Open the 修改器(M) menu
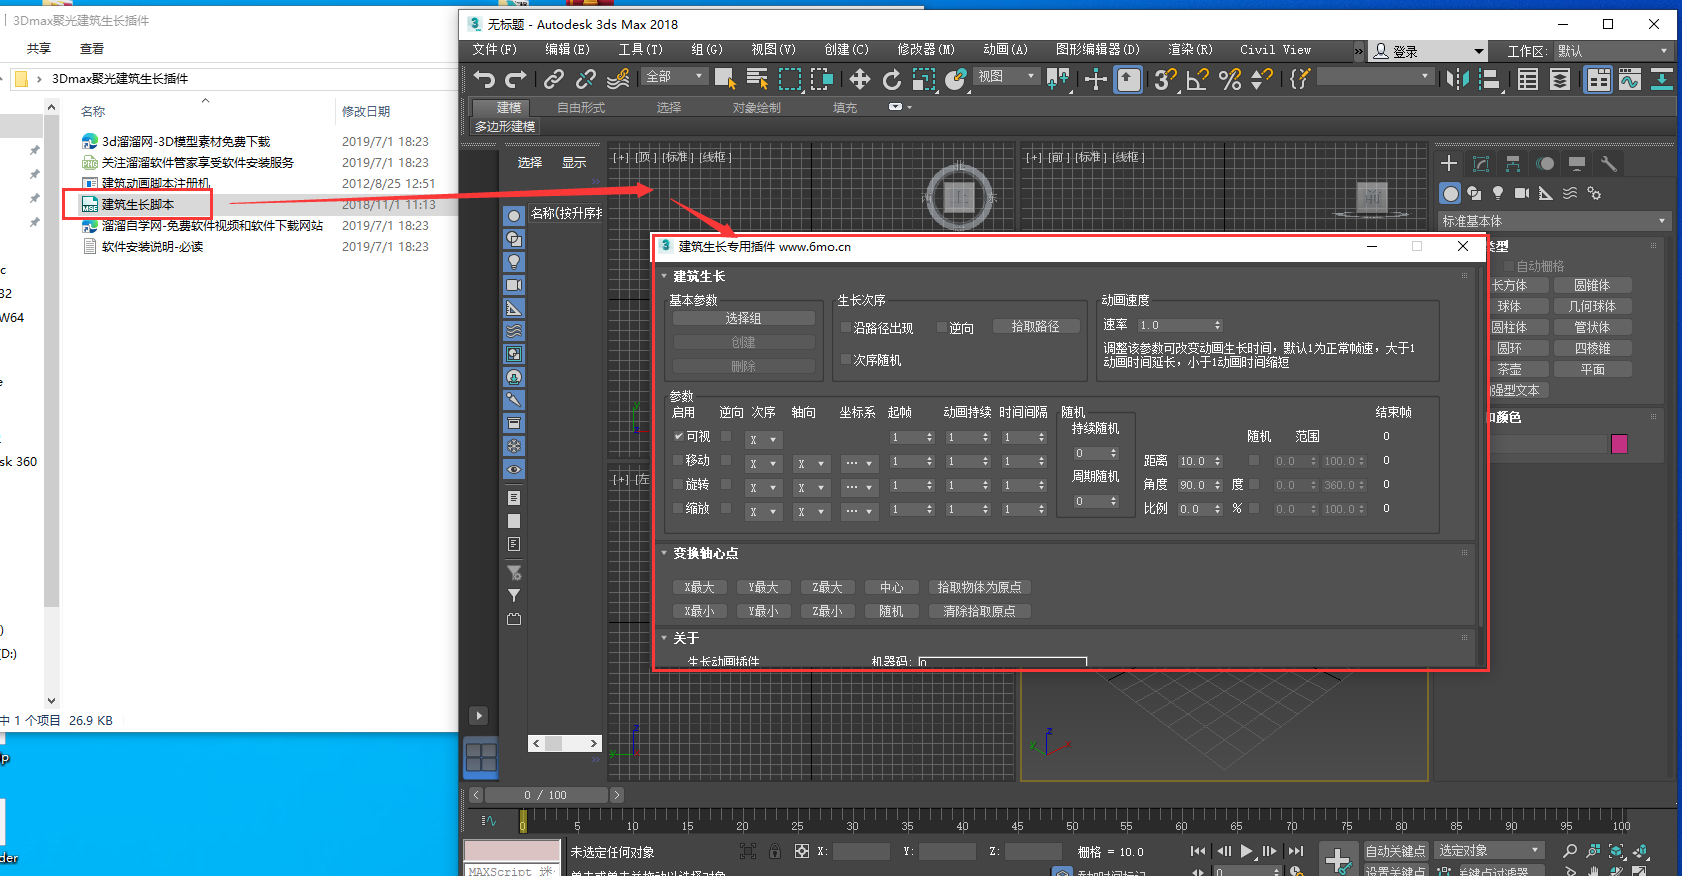1682x876 pixels. click(926, 50)
